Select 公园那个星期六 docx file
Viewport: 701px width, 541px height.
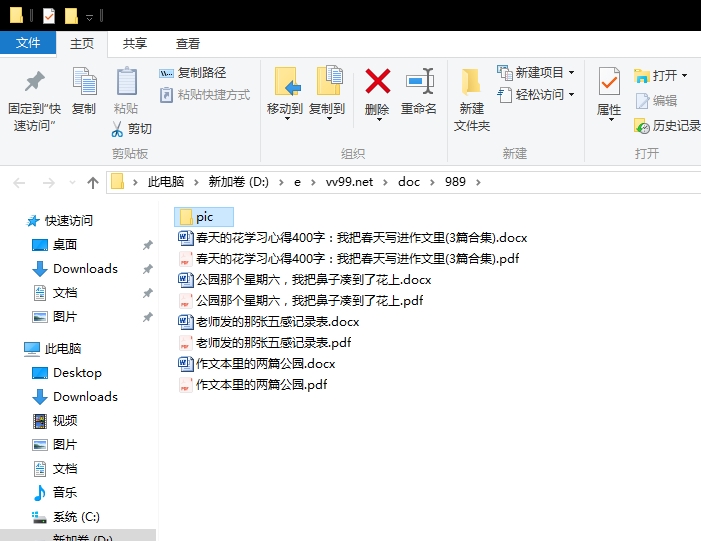305,279
